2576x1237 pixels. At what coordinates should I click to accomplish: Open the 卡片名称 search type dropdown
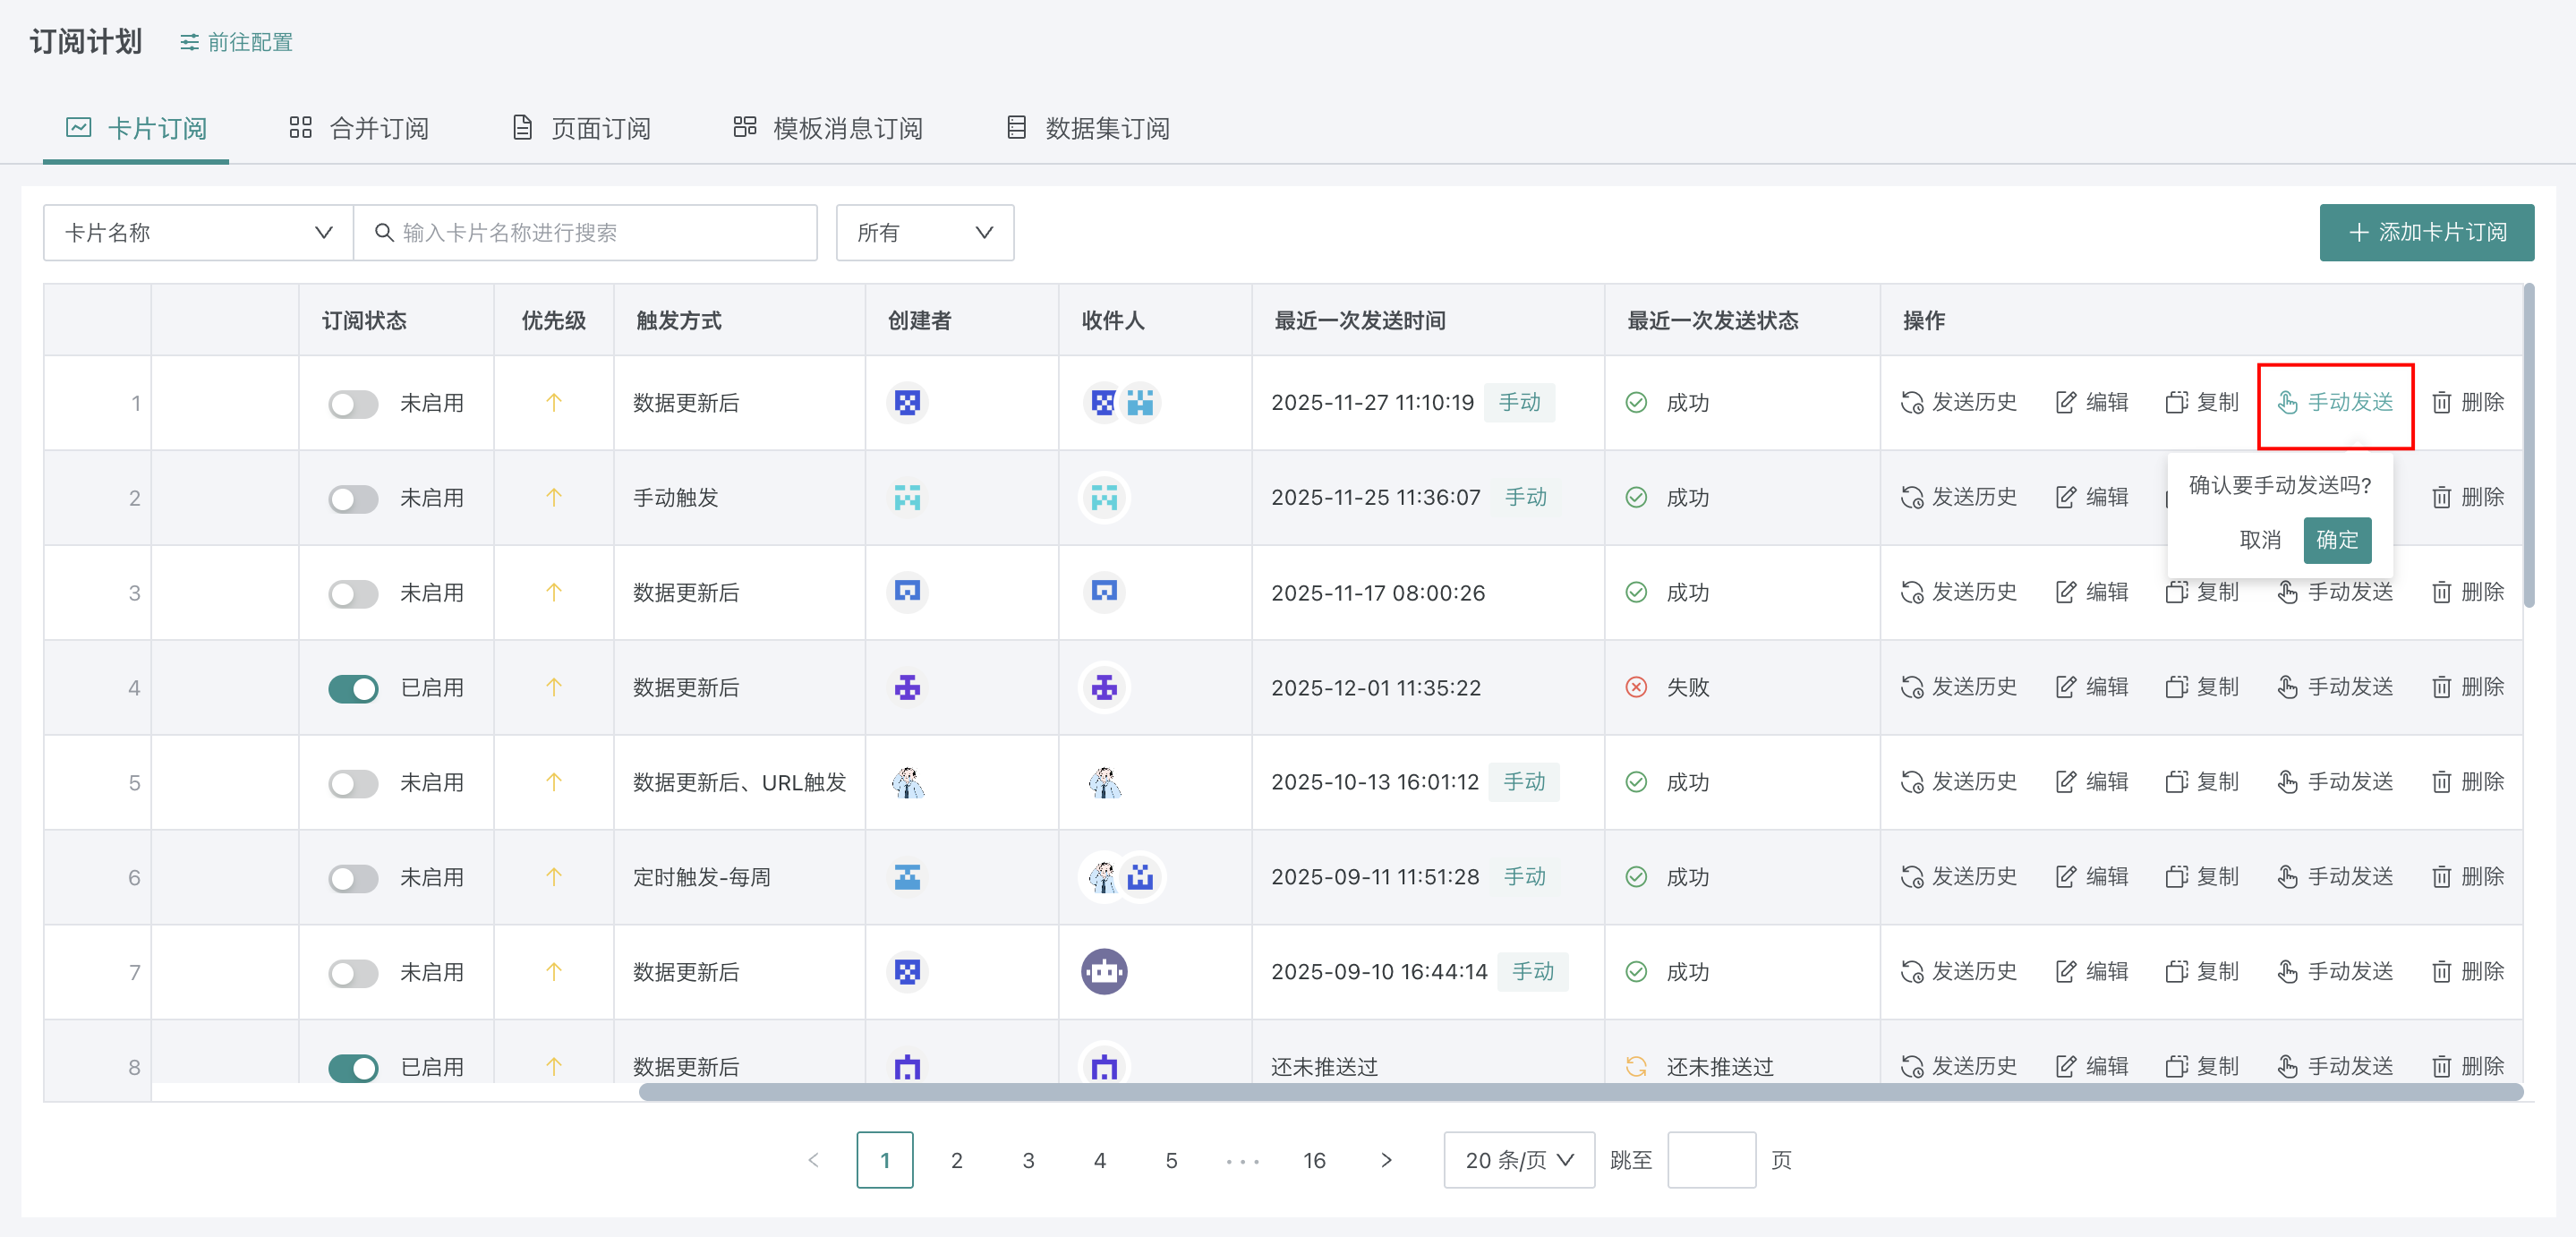point(198,233)
